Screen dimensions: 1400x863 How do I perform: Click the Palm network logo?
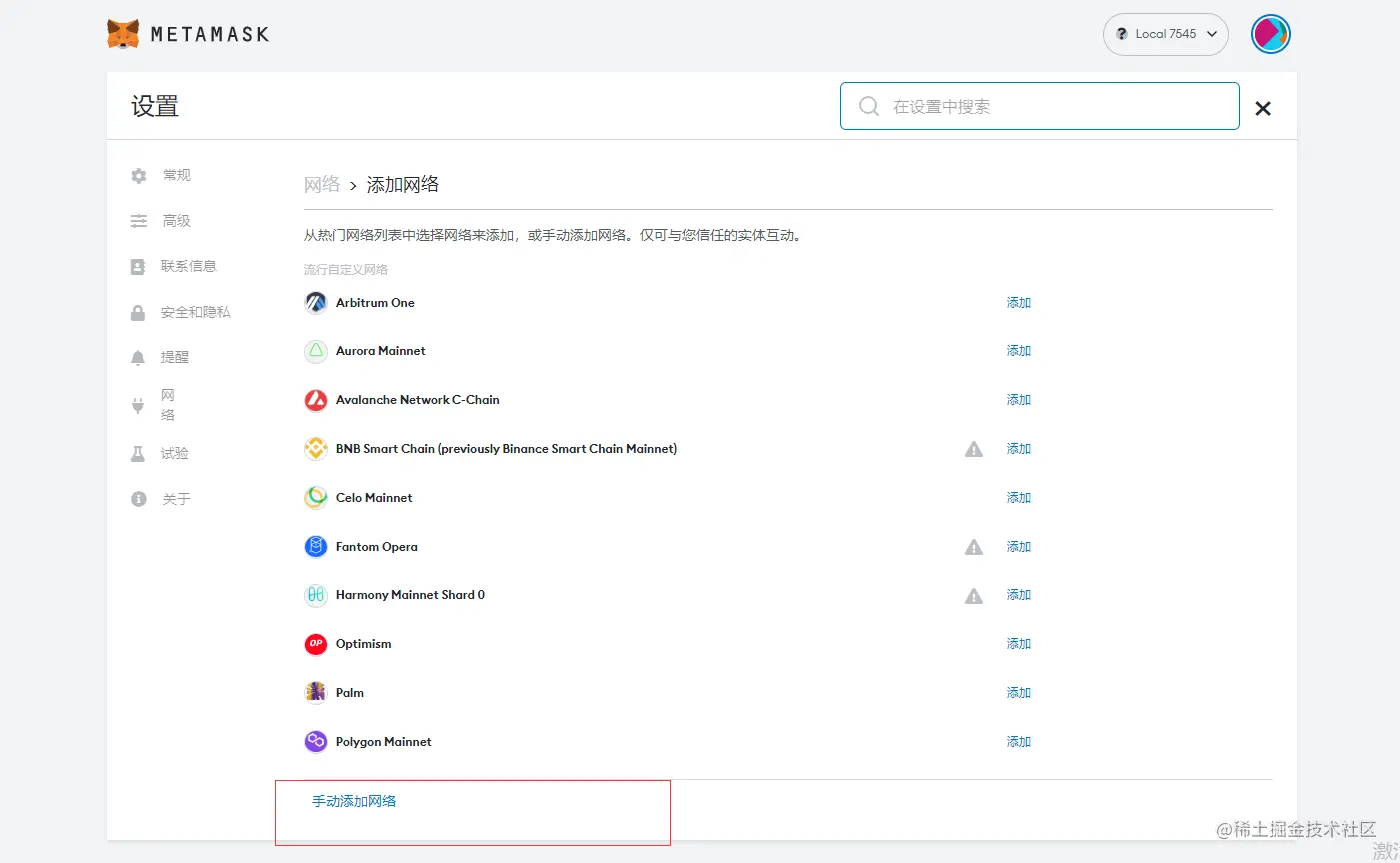[x=316, y=693]
